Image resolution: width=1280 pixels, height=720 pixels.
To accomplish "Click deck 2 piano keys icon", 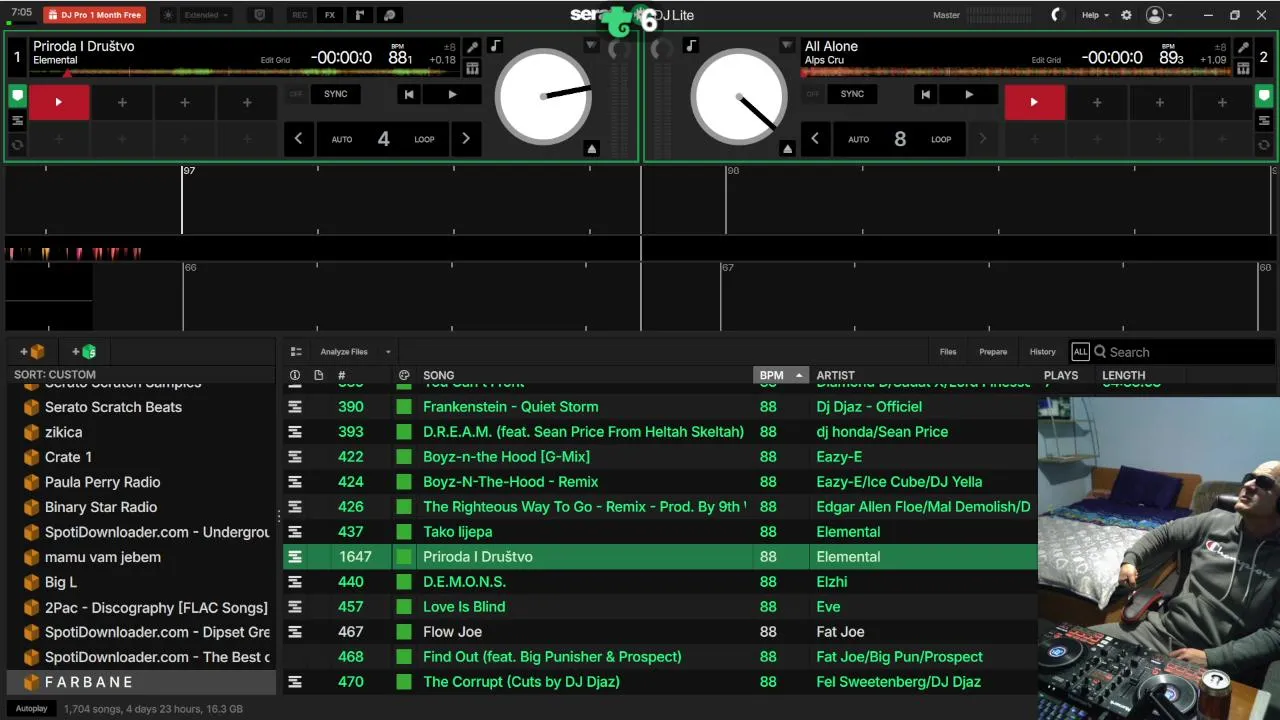I will (x=1243, y=68).
